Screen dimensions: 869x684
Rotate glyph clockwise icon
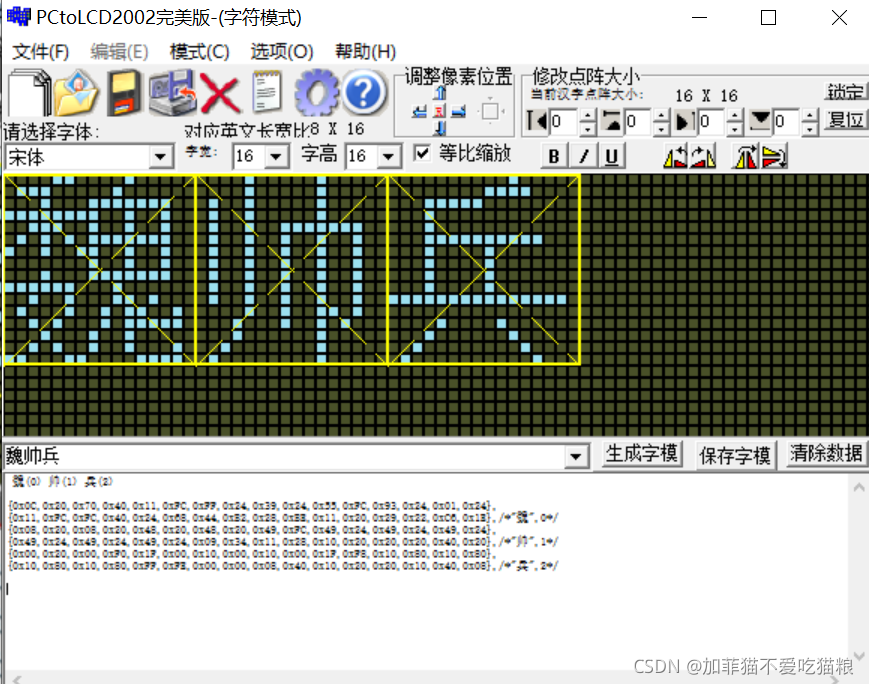(x=703, y=157)
